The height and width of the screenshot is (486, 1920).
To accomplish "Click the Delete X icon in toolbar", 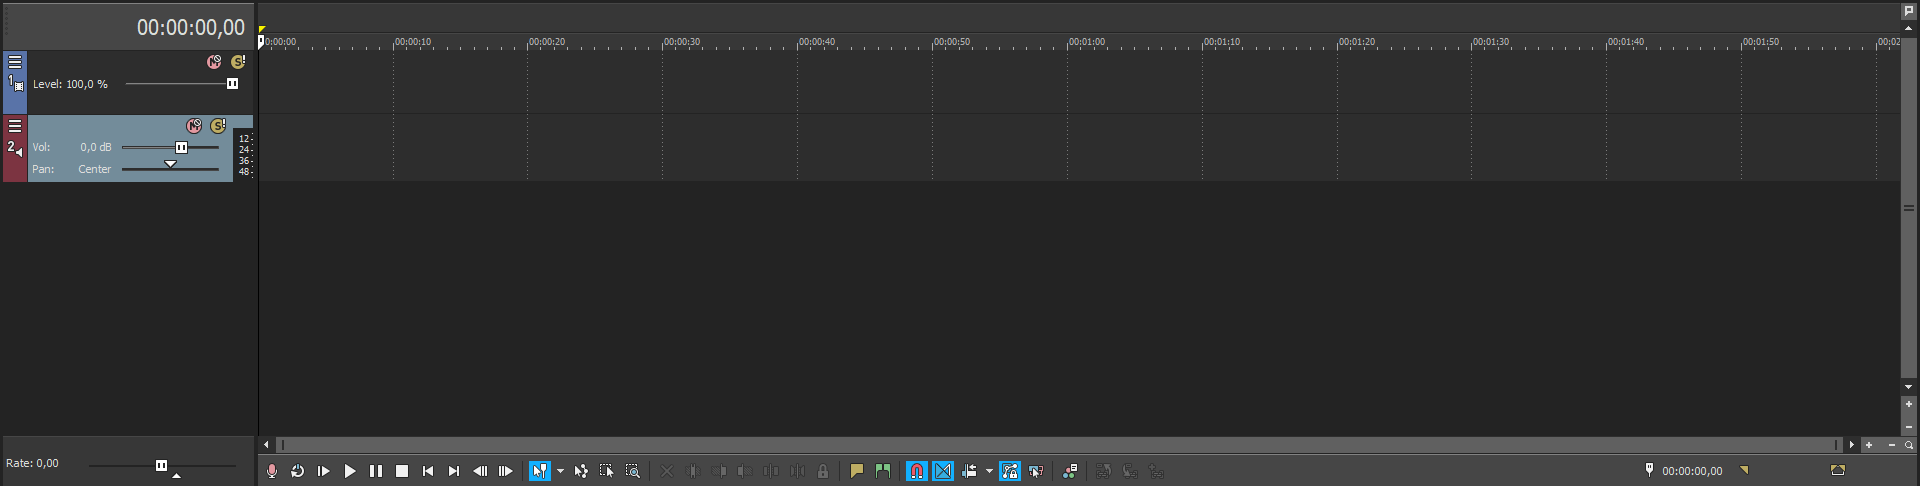I will (667, 471).
